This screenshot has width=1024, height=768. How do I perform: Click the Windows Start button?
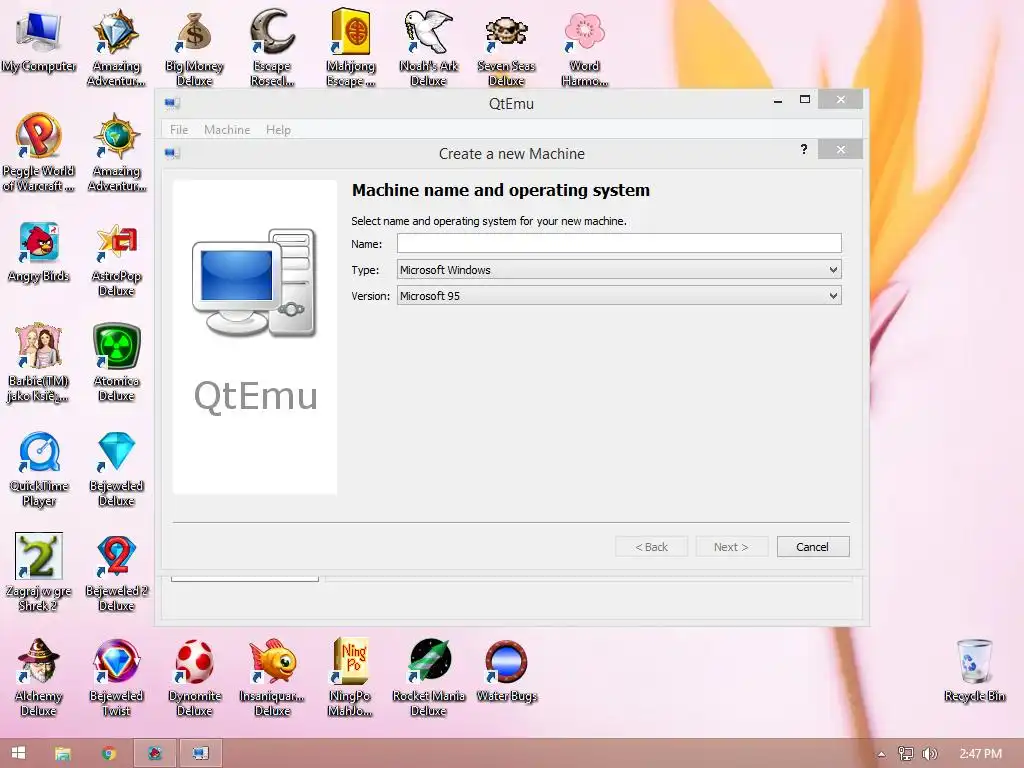point(18,753)
